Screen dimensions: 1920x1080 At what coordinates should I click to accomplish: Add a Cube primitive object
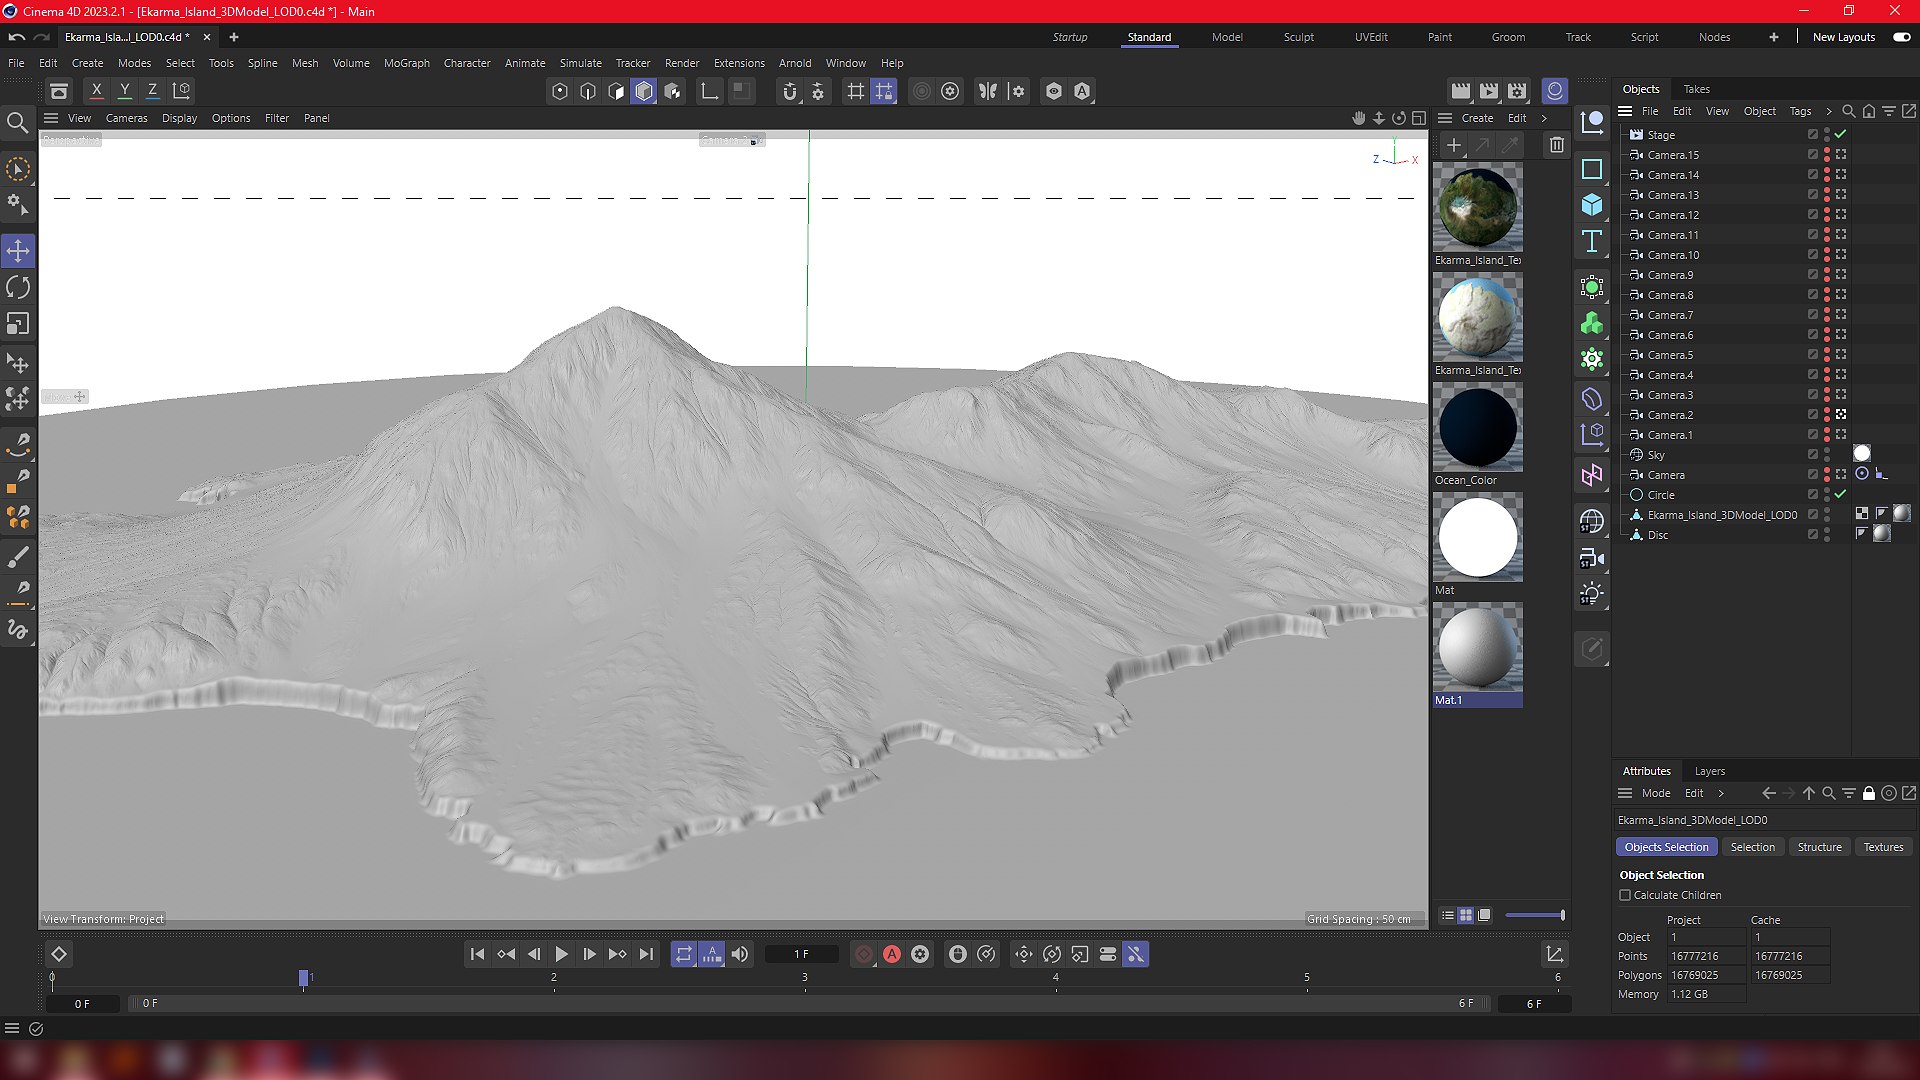(1592, 205)
